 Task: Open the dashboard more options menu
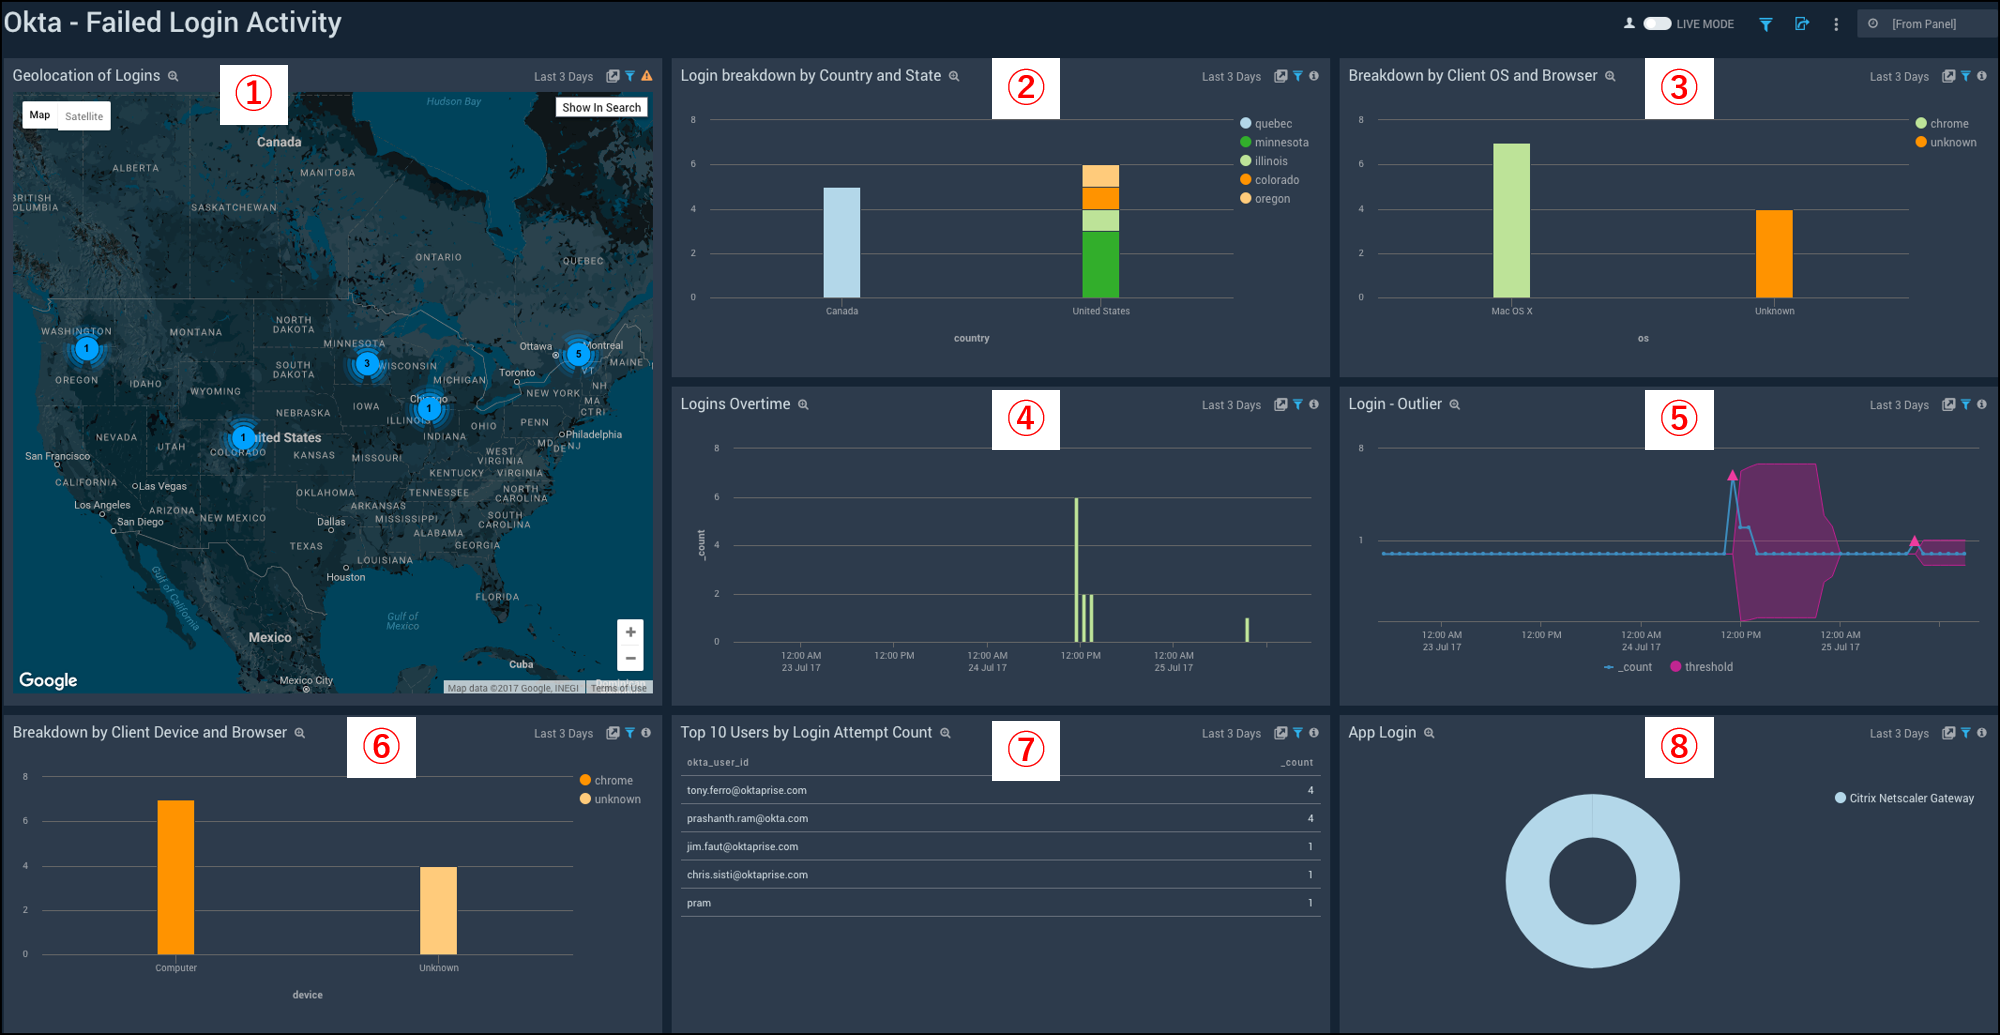[1836, 24]
